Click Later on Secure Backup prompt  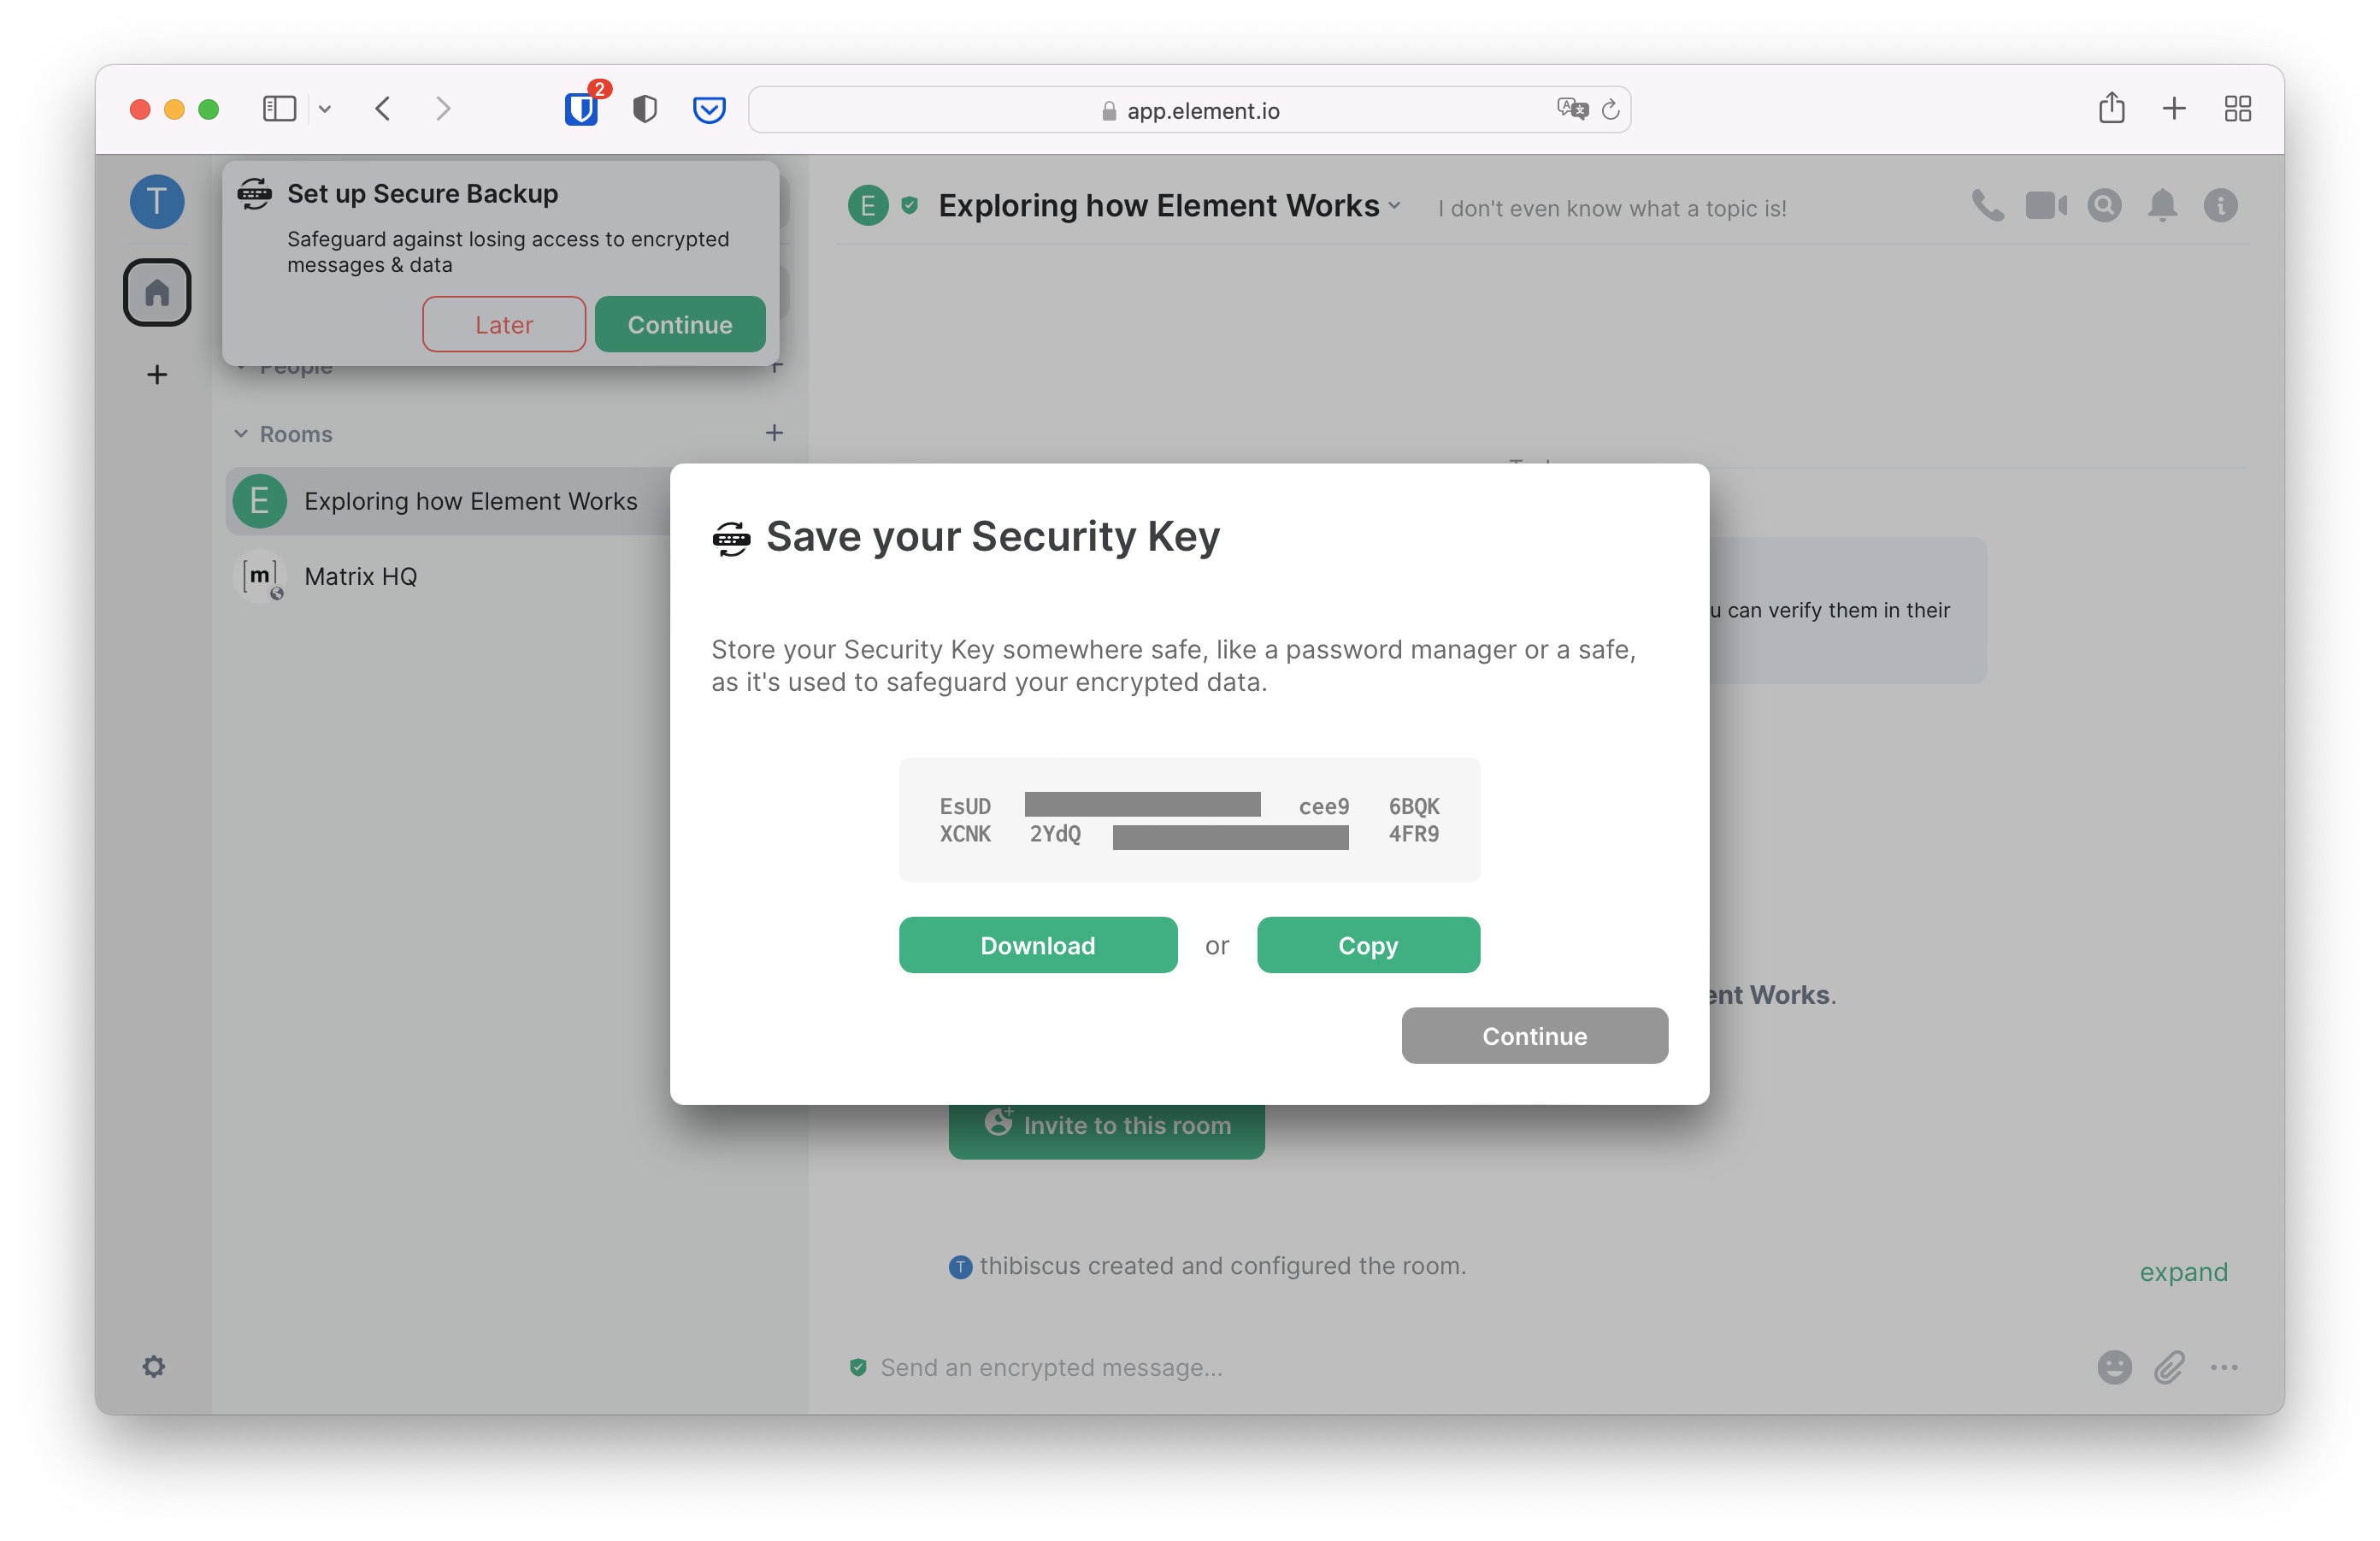(x=504, y=325)
